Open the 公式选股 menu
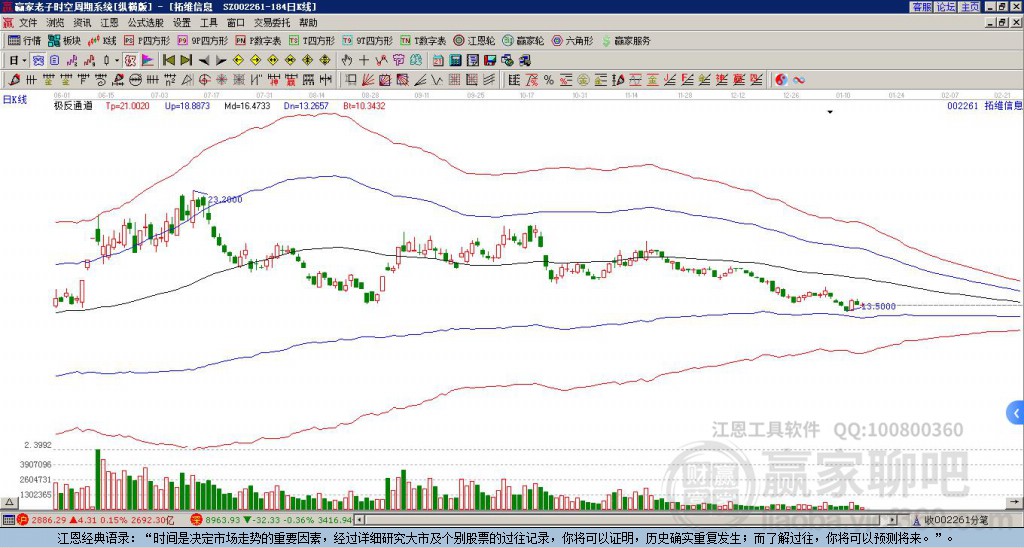 [x=146, y=23]
